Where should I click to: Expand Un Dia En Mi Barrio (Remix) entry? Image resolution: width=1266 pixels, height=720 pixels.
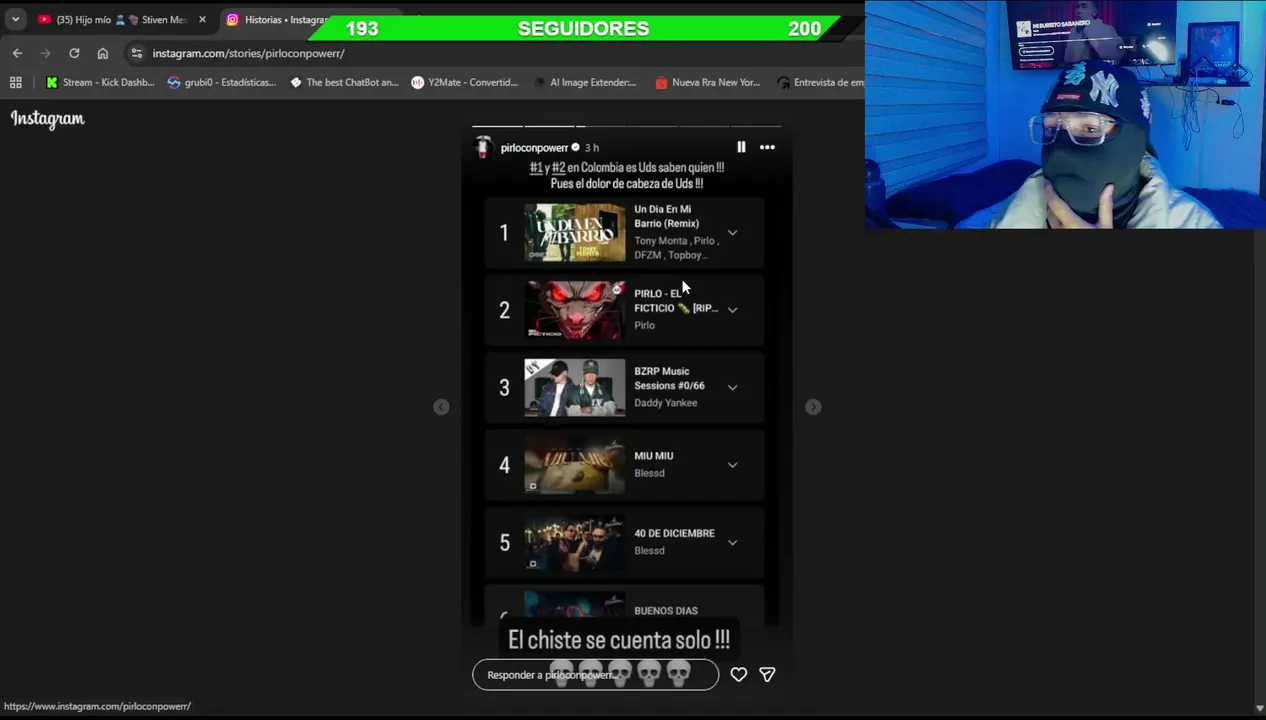point(732,233)
